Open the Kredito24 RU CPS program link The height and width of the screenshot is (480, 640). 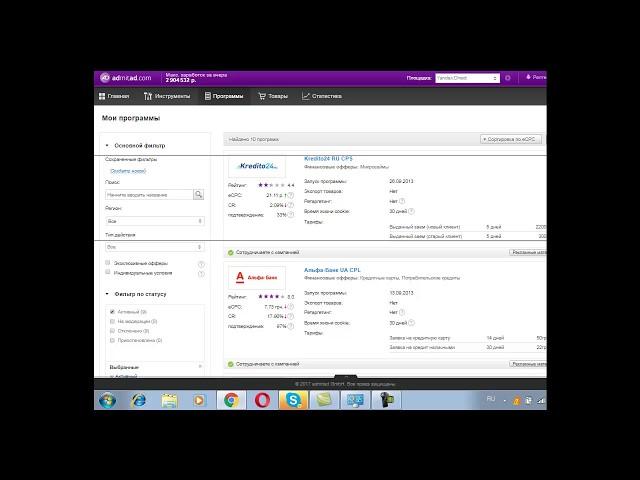(328, 158)
